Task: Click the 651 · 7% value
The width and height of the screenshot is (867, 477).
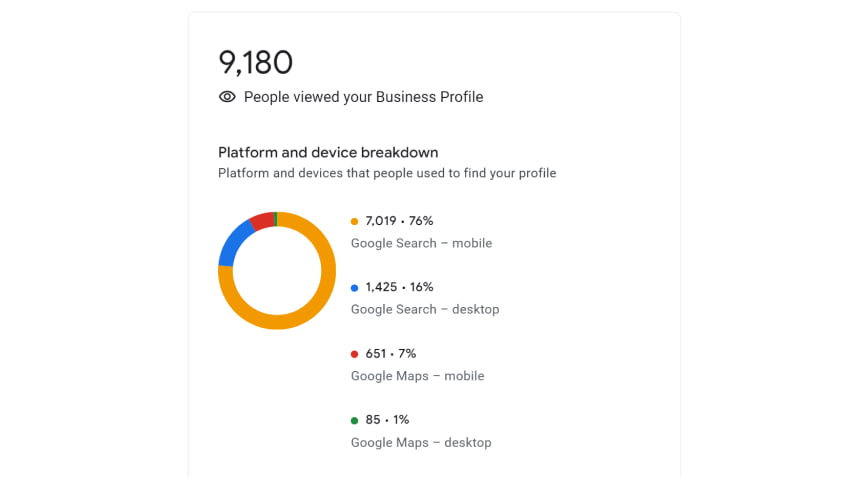Action: [x=390, y=354]
